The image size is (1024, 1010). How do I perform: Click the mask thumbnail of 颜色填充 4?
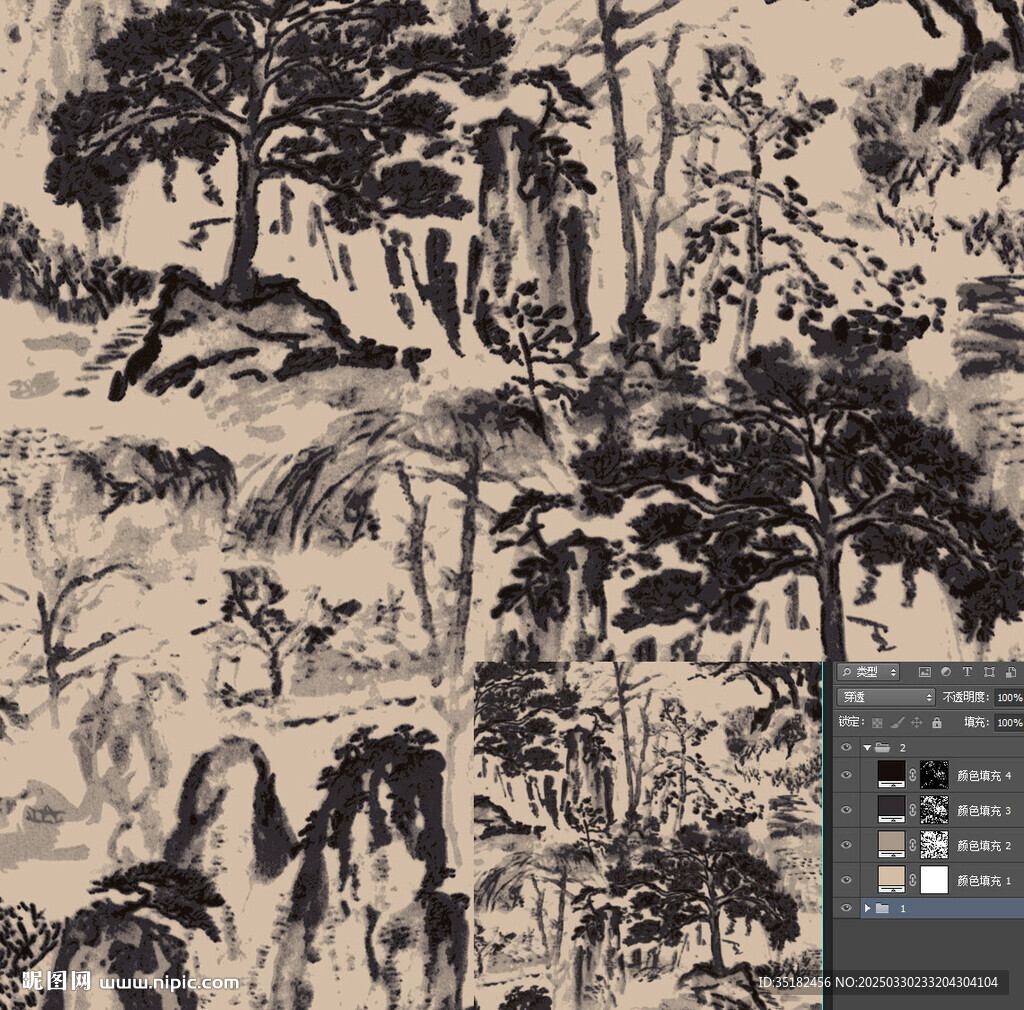(934, 775)
